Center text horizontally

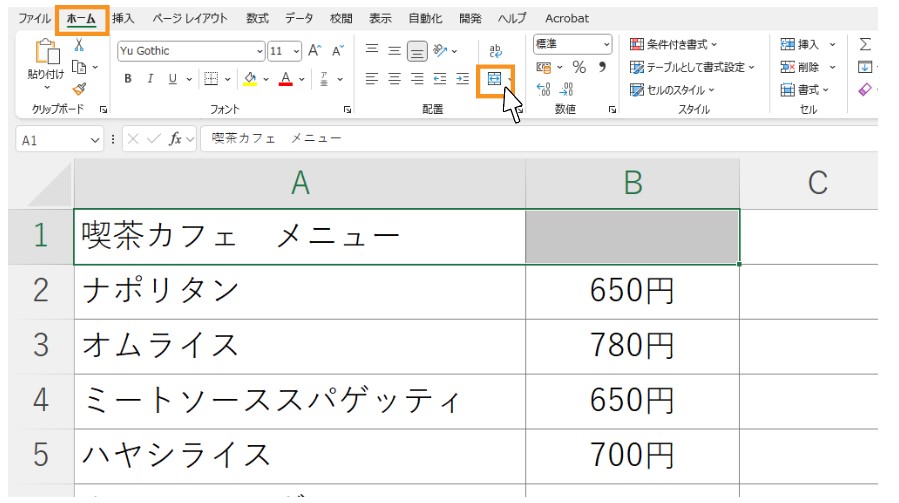(x=394, y=79)
